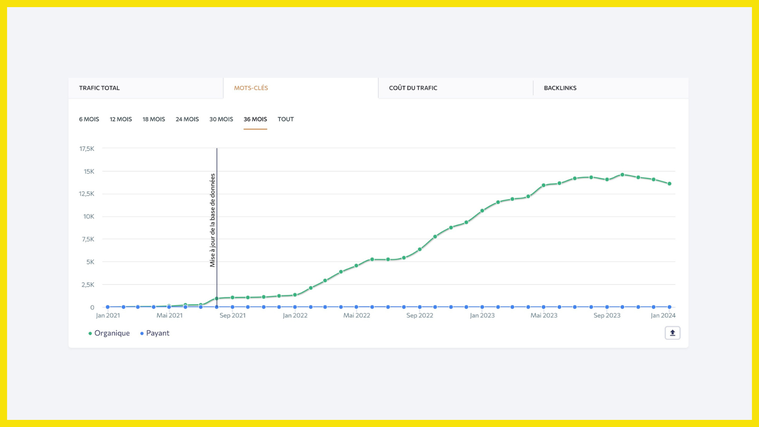Toggle the Payant legend series
759x427 pixels.
tap(155, 333)
